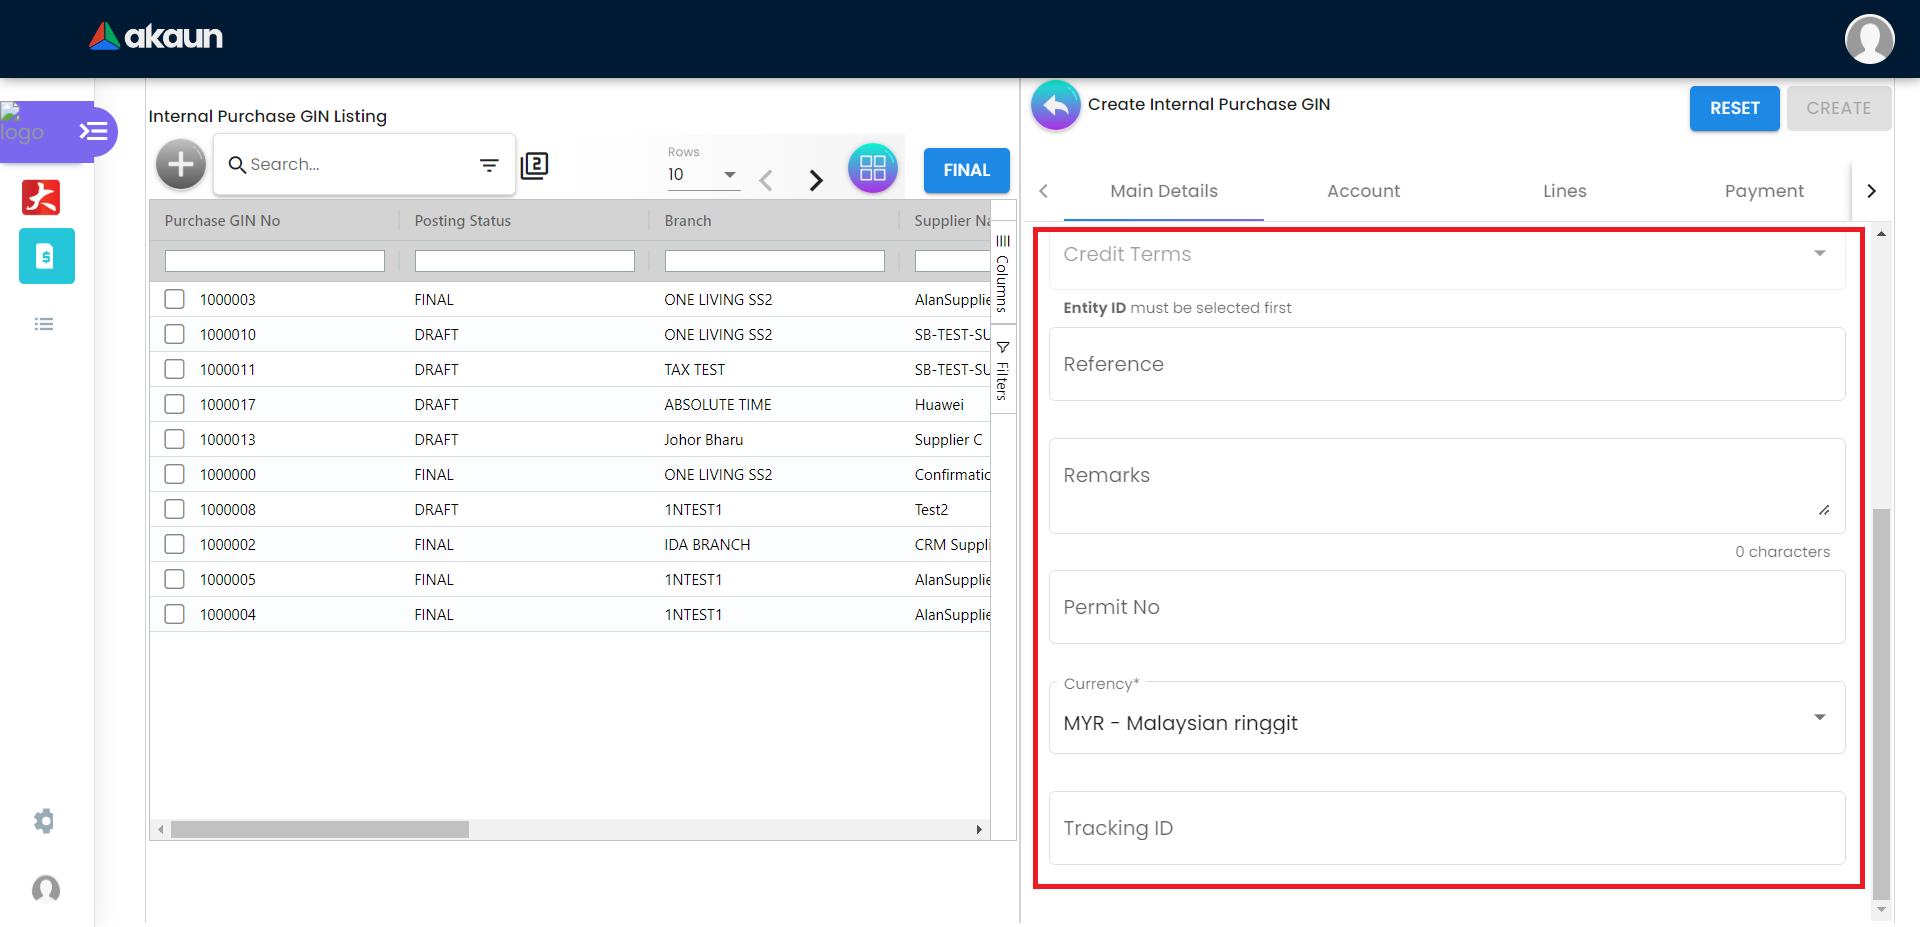Select checkbox for Purchase GIN 1000003
This screenshot has height=927, width=1920.
pyautogui.click(x=175, y=299)
